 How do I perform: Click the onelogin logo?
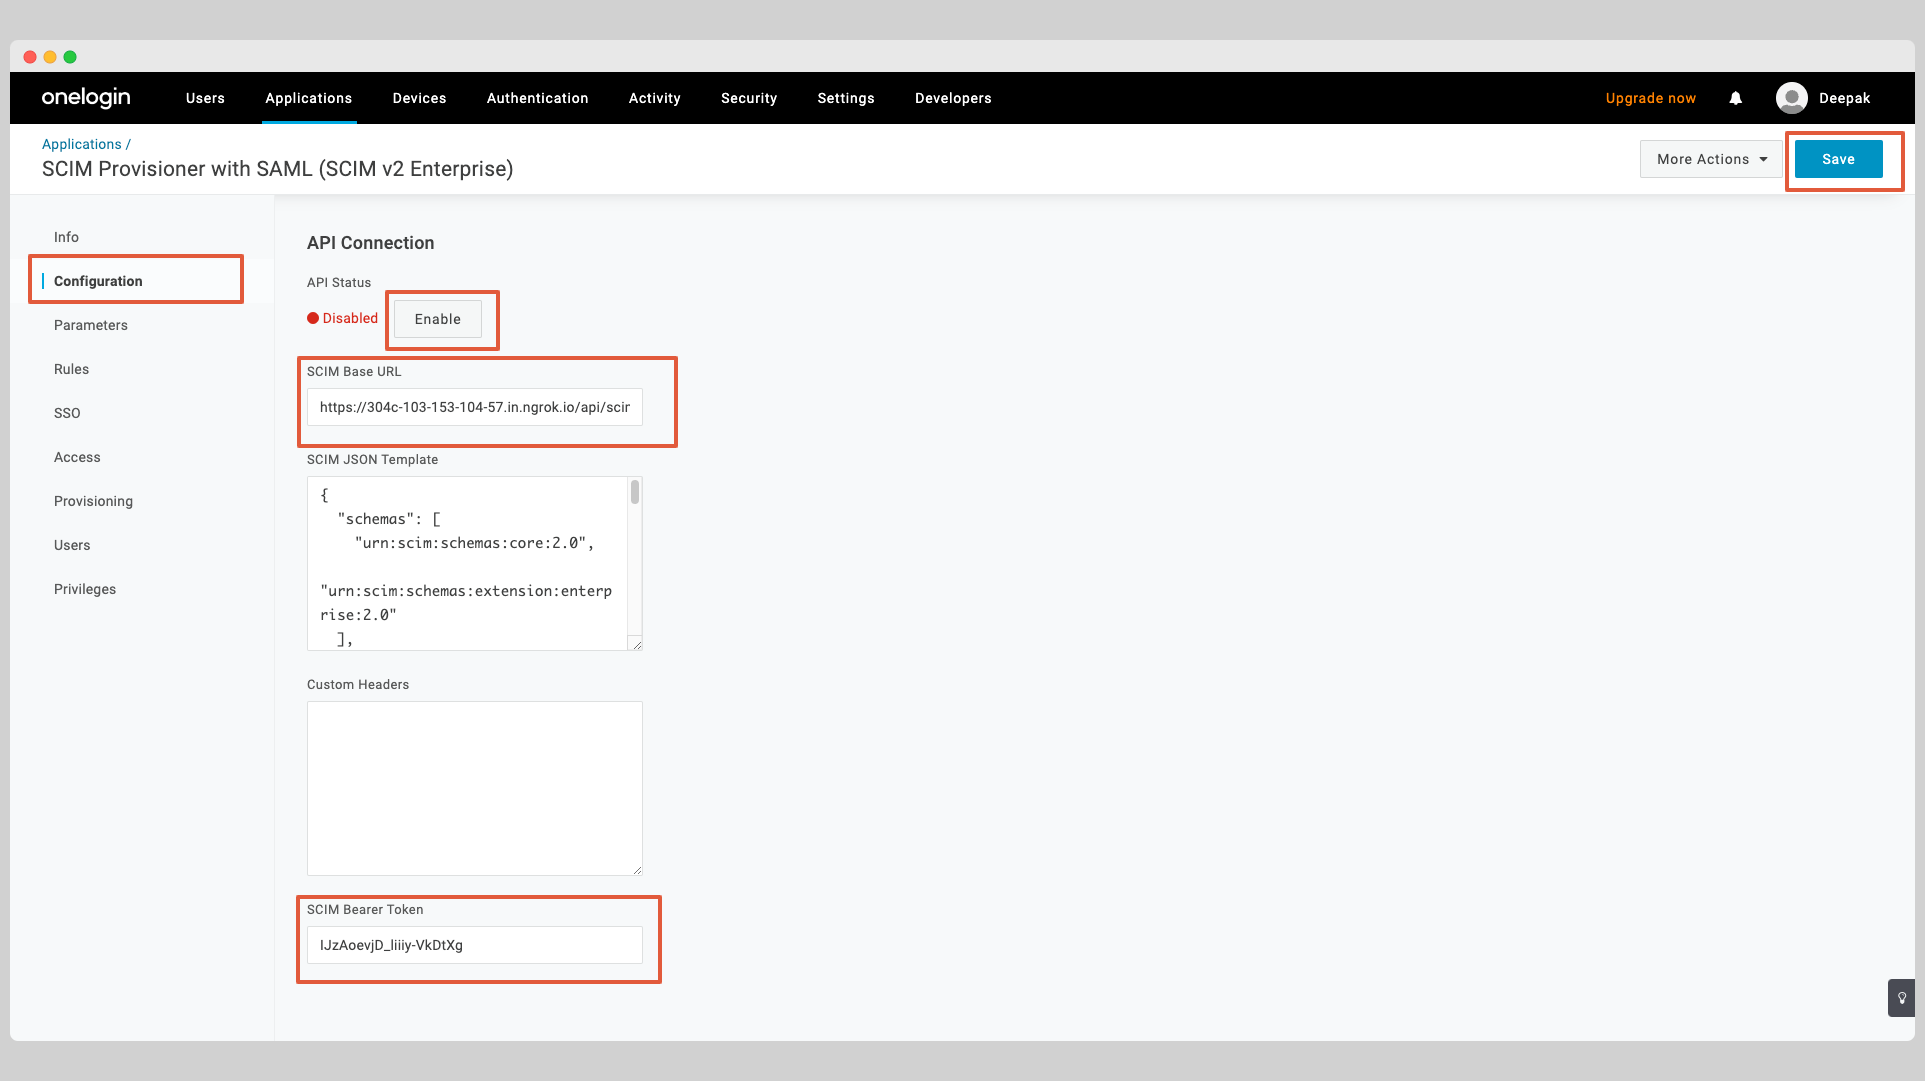85,97
